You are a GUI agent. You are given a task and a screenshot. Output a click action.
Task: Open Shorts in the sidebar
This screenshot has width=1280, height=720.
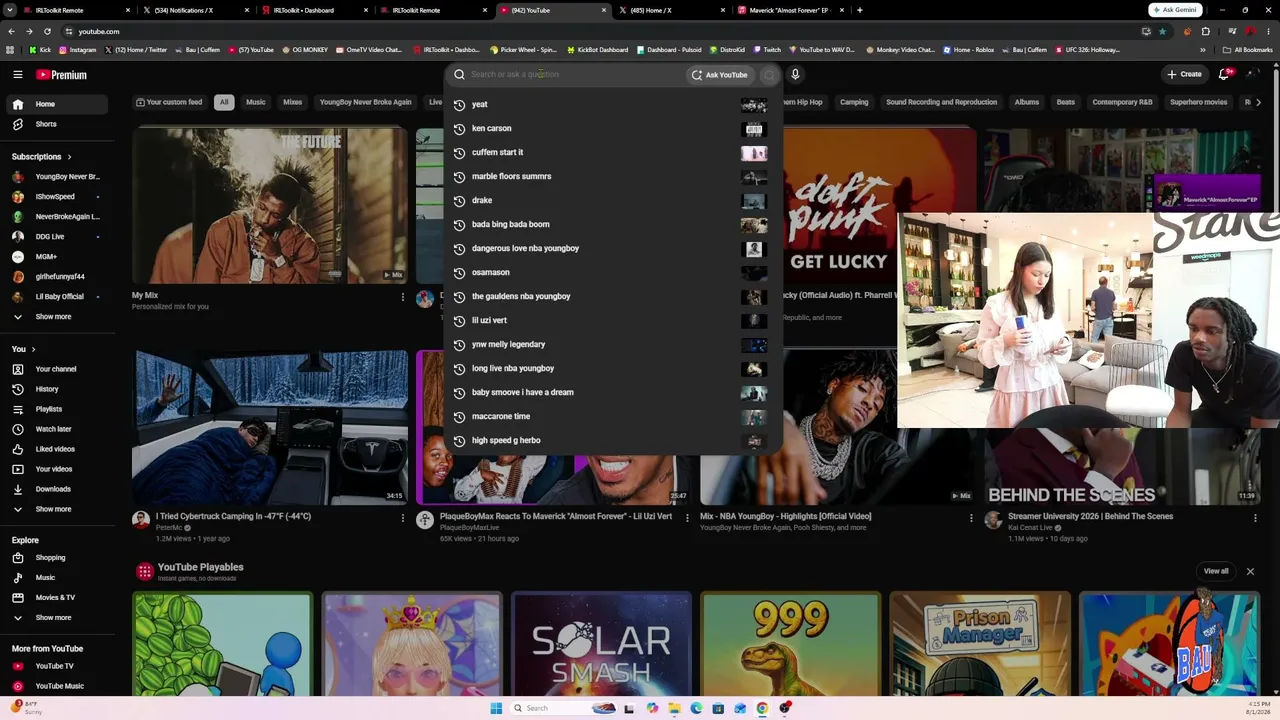pos(57,124)
